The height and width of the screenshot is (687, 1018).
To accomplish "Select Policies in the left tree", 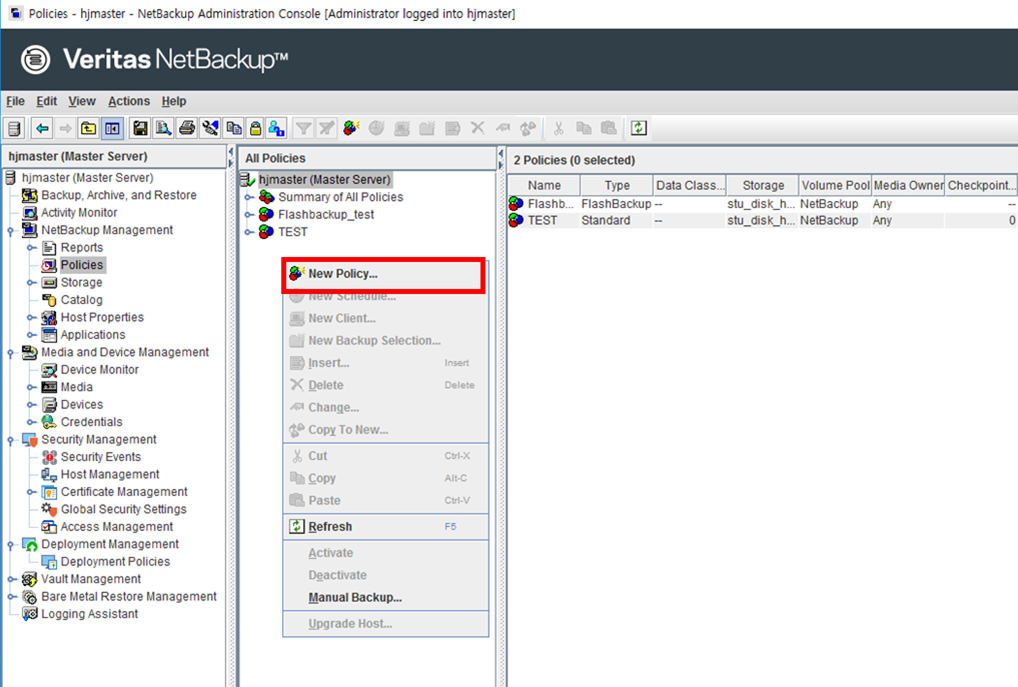I will (x=82, y=265).
